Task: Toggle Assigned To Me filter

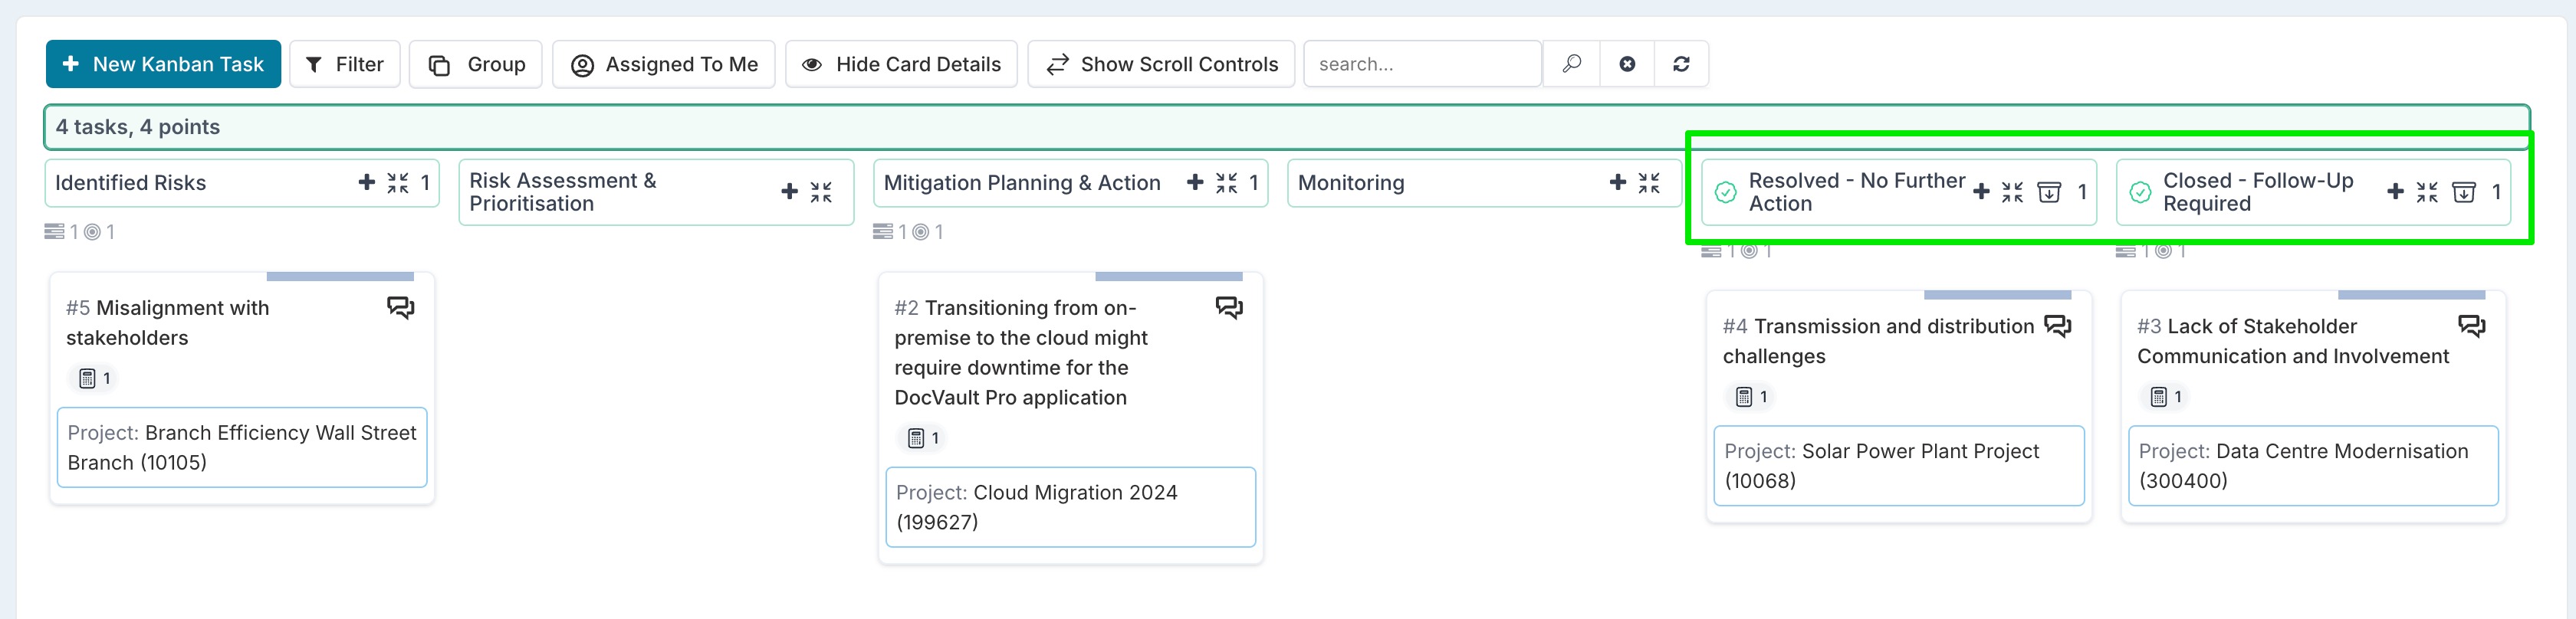Action: click(x=664, y=64)
